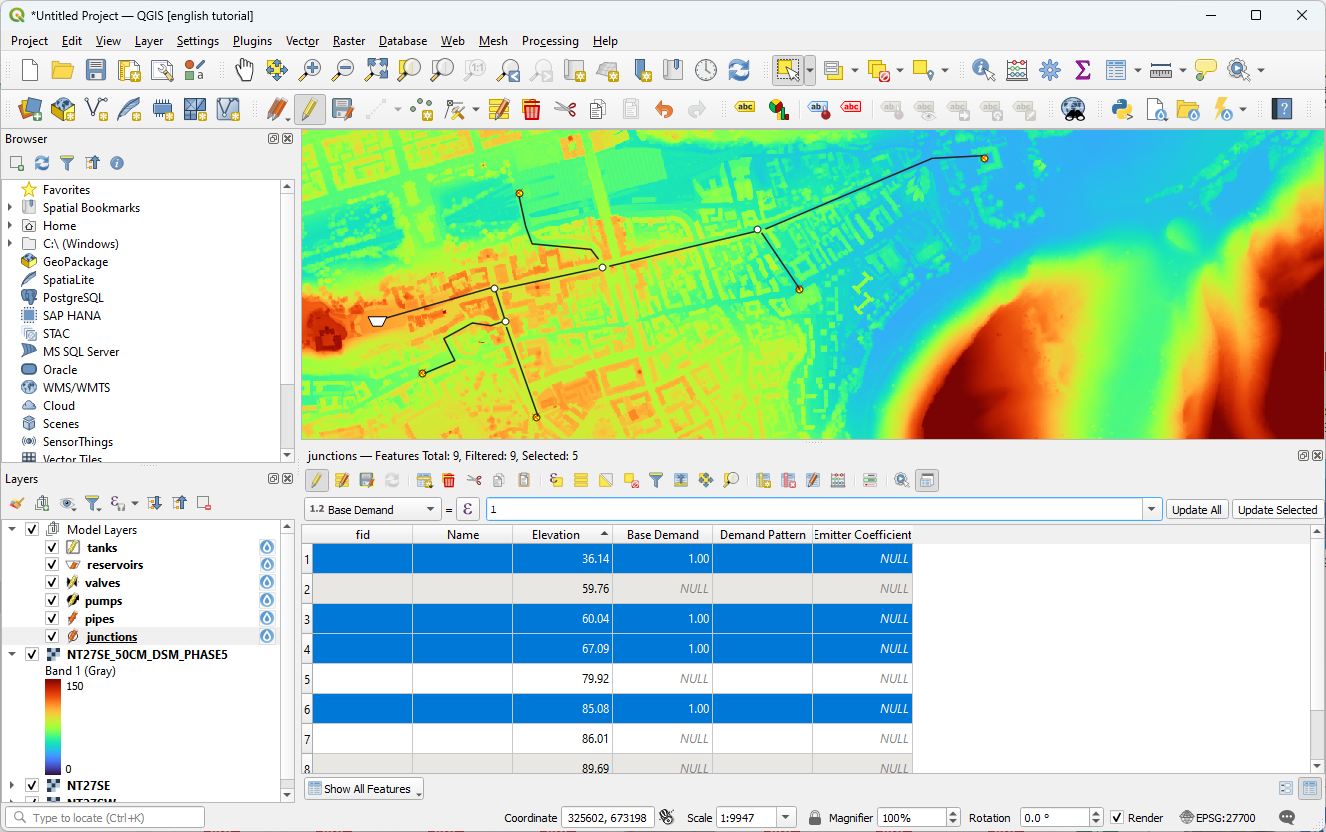Open the Processing menu
Image resolution: width=1326 pixels, height=832 pixels.
(549, 41)
